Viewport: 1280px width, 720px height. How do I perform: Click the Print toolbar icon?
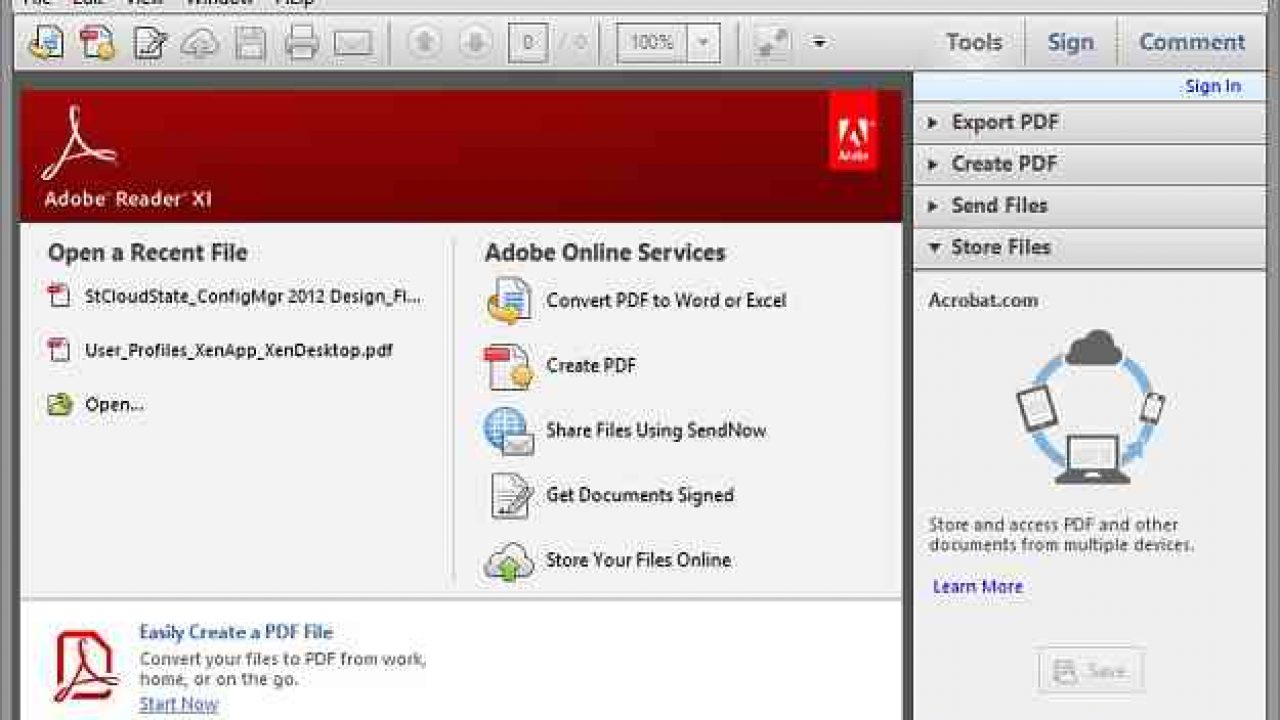301,42
